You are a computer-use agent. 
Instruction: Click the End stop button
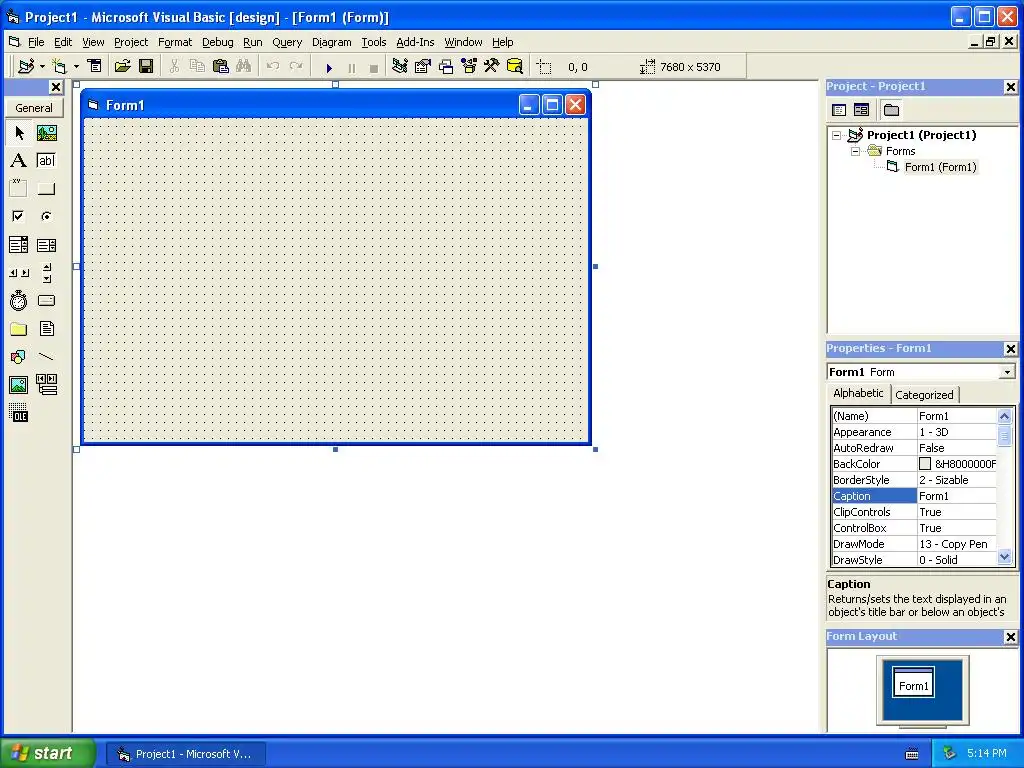(x=374, y=67)
